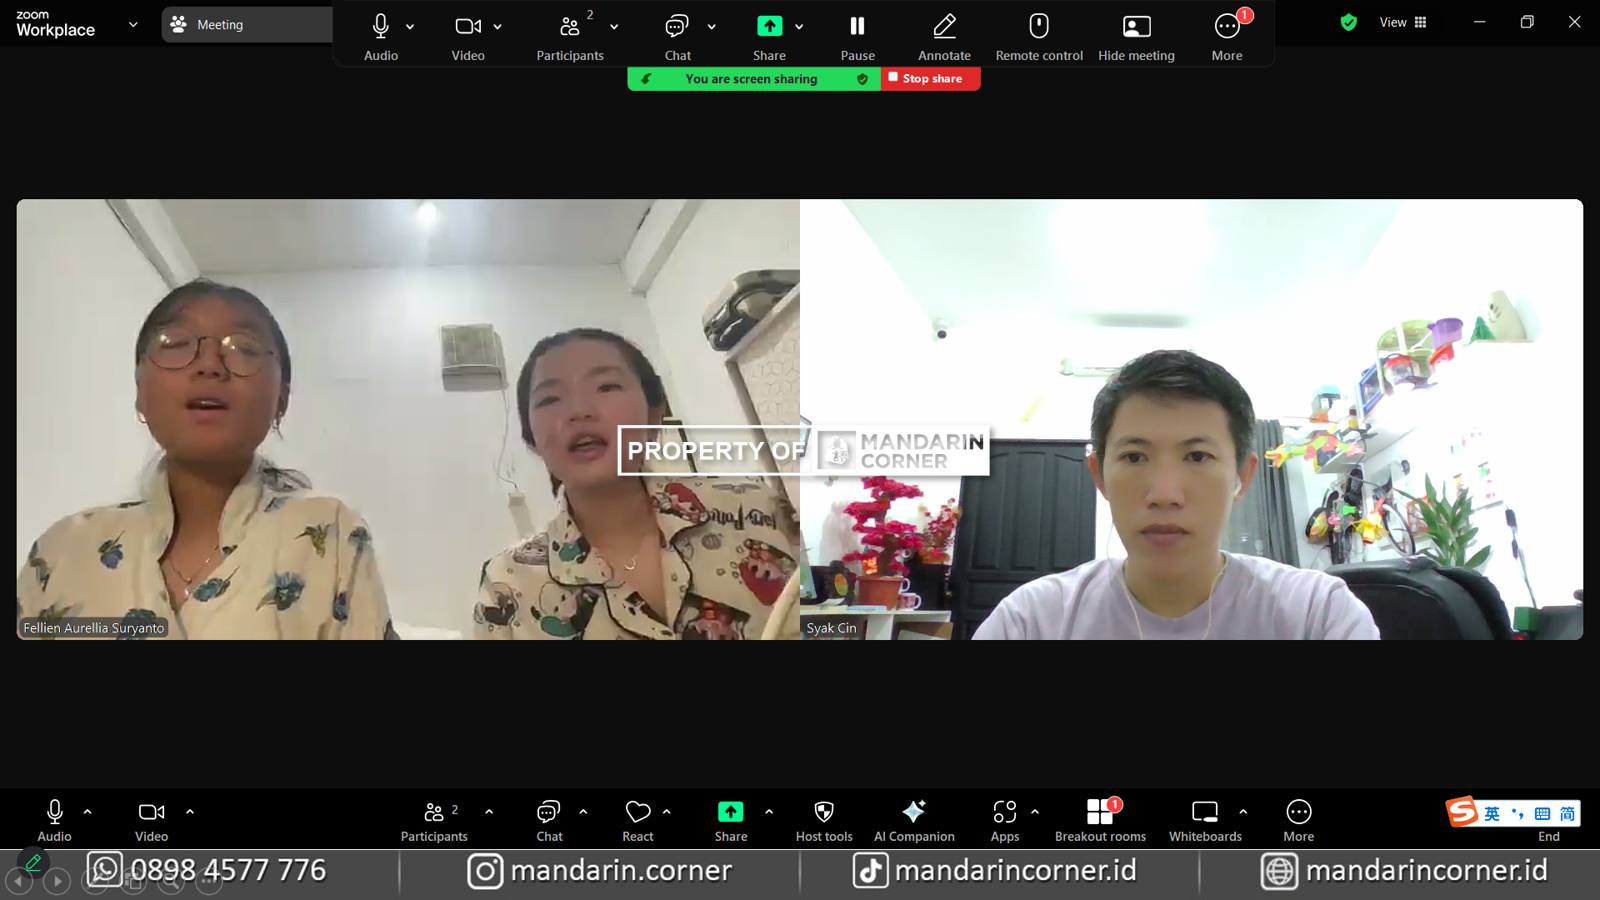Toggle the camera in bottom toolbar
This screenshot has height=900, width=1600.
tap(152, 812)
